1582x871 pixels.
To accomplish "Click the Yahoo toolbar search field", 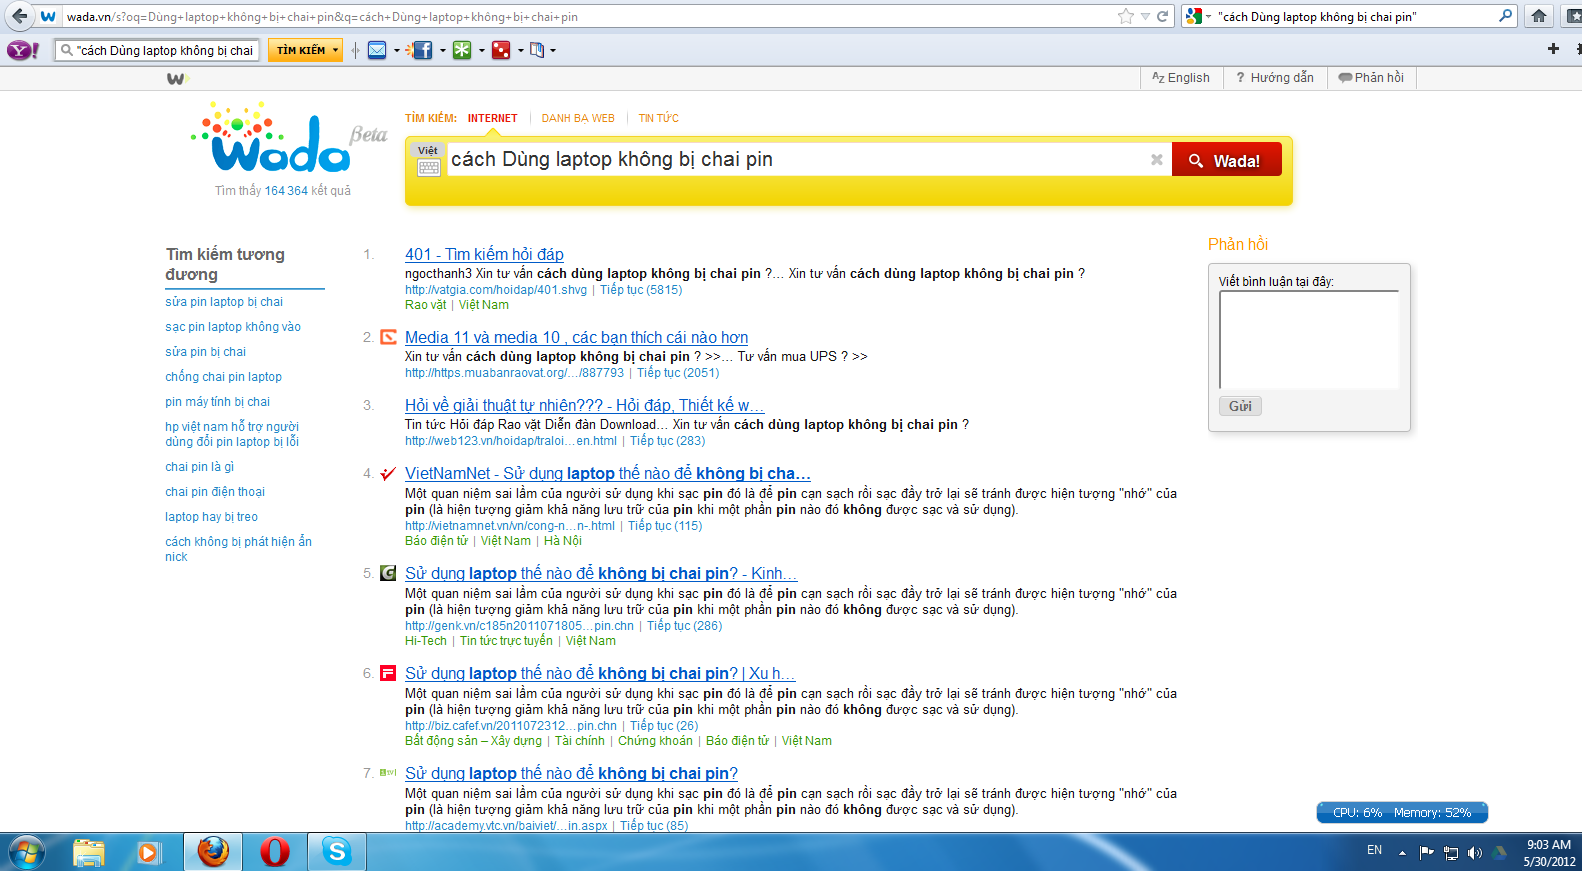I will click(x=158, y=50).
